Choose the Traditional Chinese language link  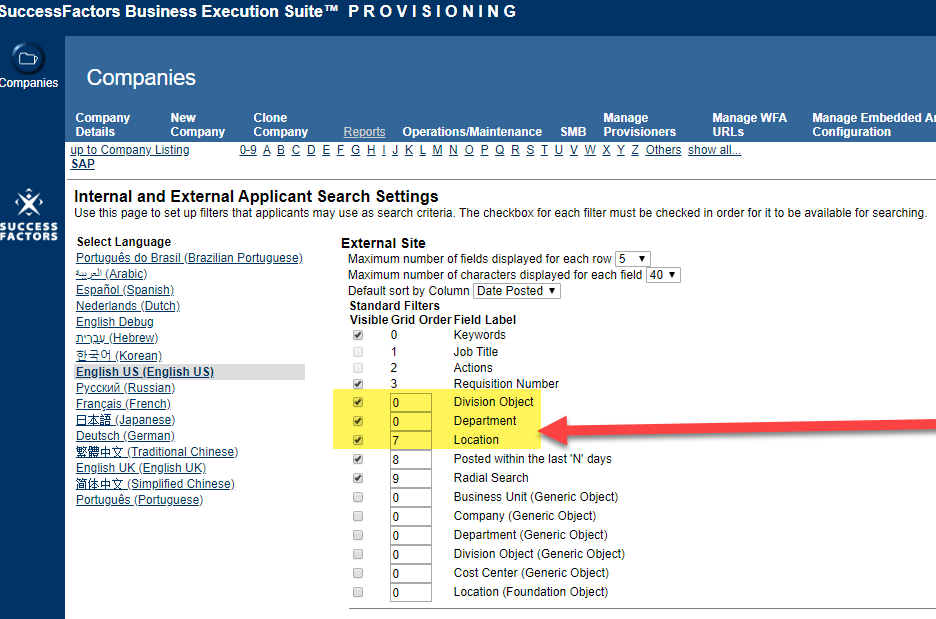point(157,452)
